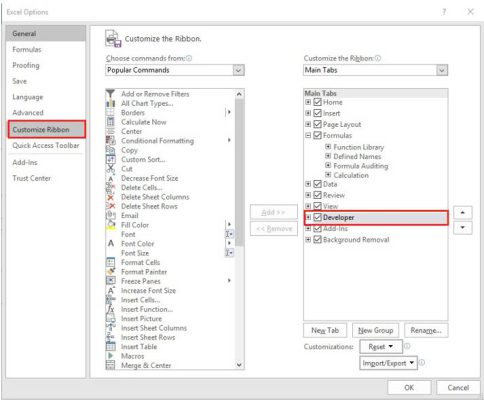This screenshot has height=400, width=484.
Task: Click the Add or Remove Filters funnel icon
Action: (x=110, y=94)
